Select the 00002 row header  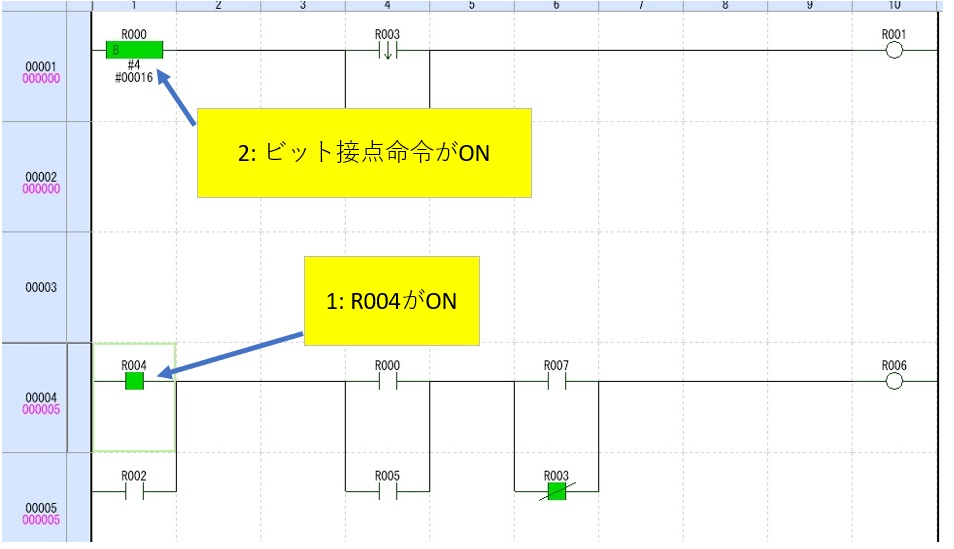tap(44, 181)
